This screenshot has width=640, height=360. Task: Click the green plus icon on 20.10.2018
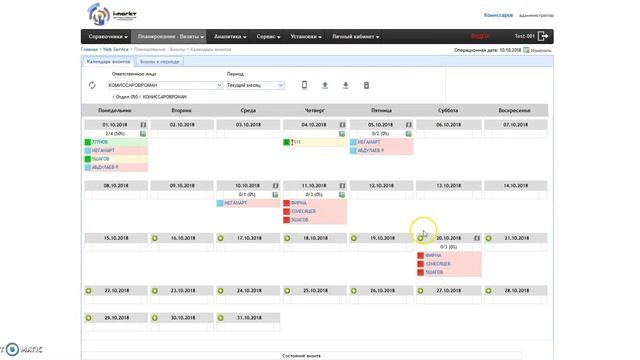[x=420, y=238]
